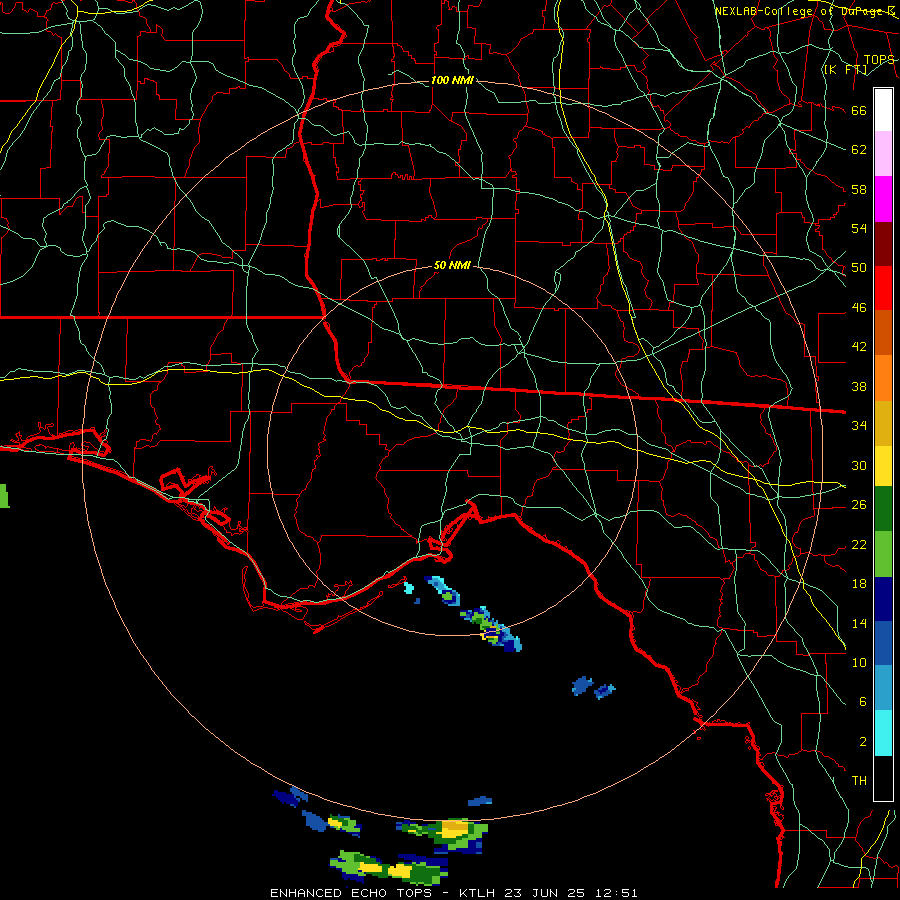900x900 pixels.
Task: Click the legend value 50
Action: (859, 268)
